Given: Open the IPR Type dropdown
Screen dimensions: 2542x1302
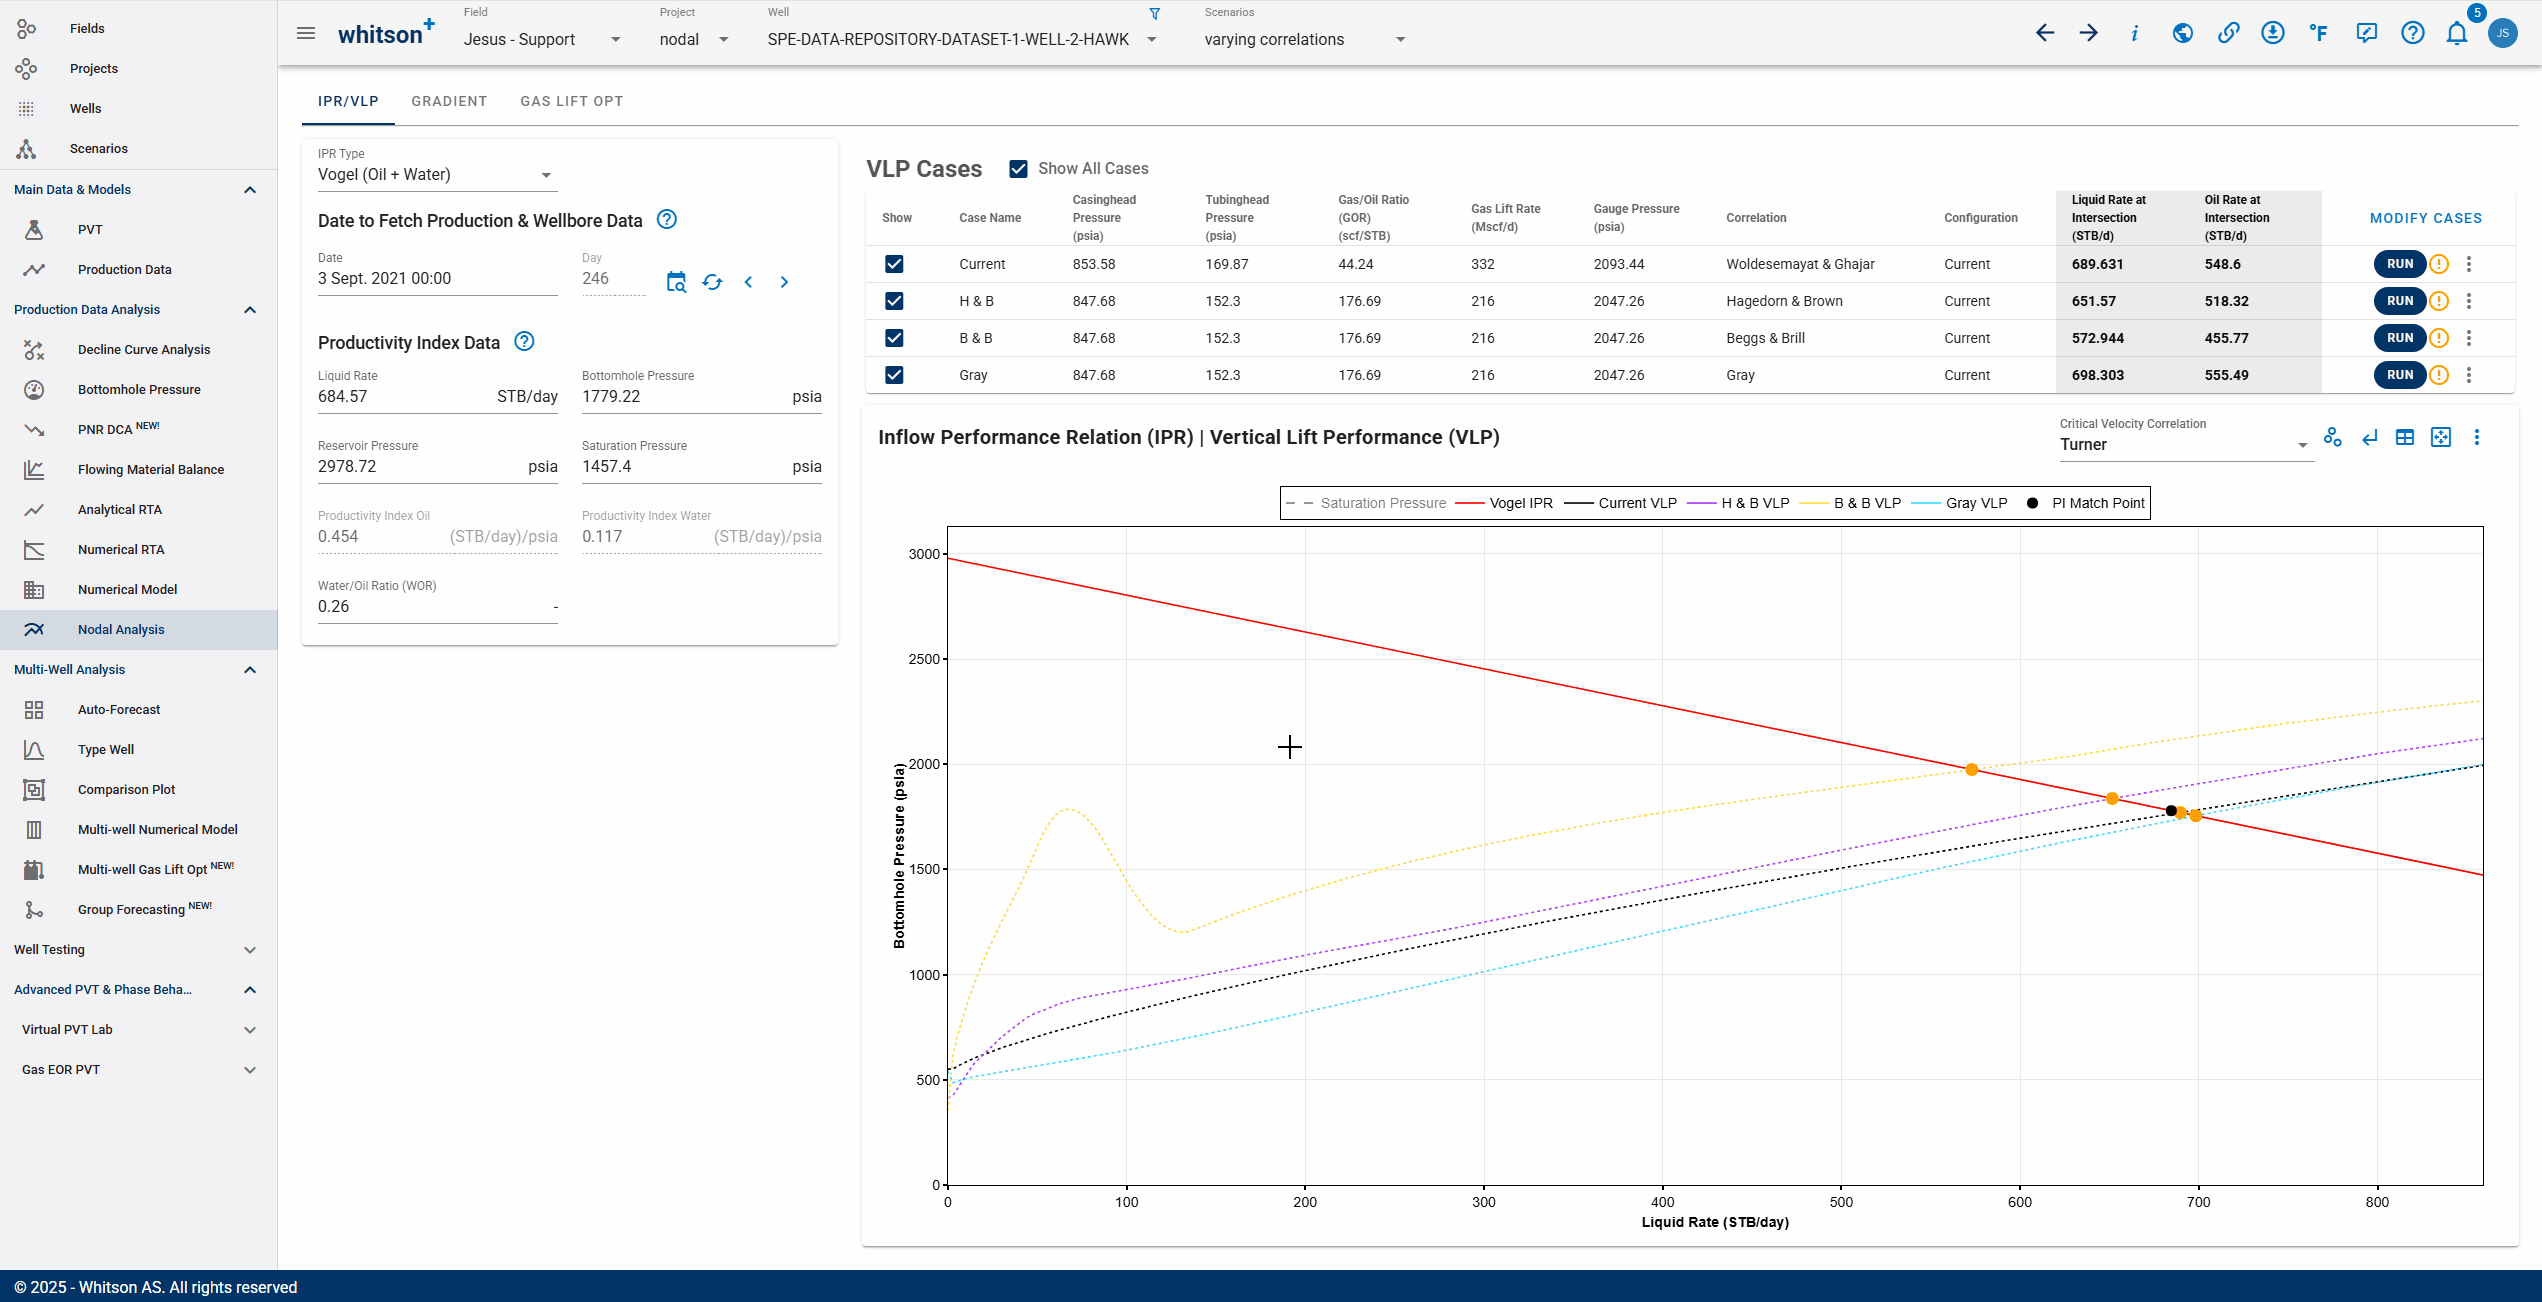Looking at the screenshot, I should point(437,175).
